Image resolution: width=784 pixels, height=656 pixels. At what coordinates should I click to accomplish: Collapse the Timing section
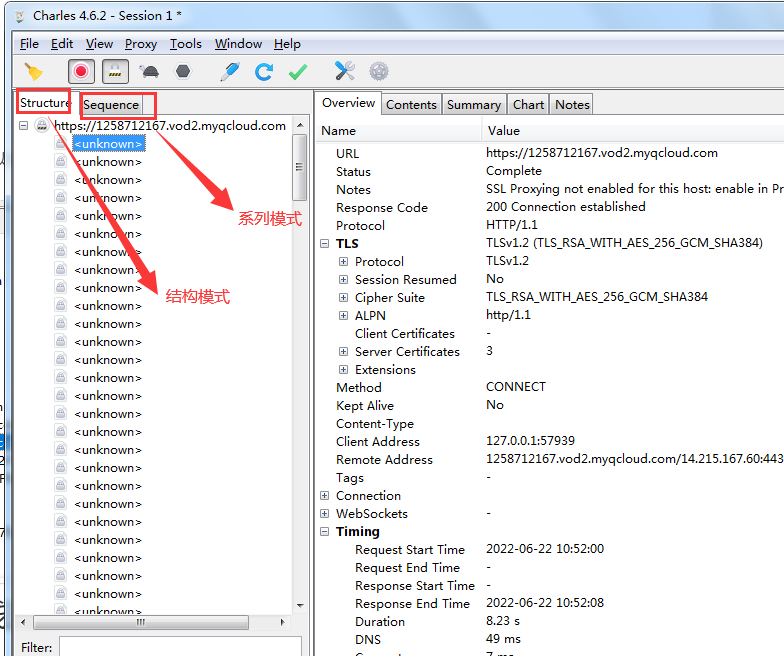click(324, 532)
